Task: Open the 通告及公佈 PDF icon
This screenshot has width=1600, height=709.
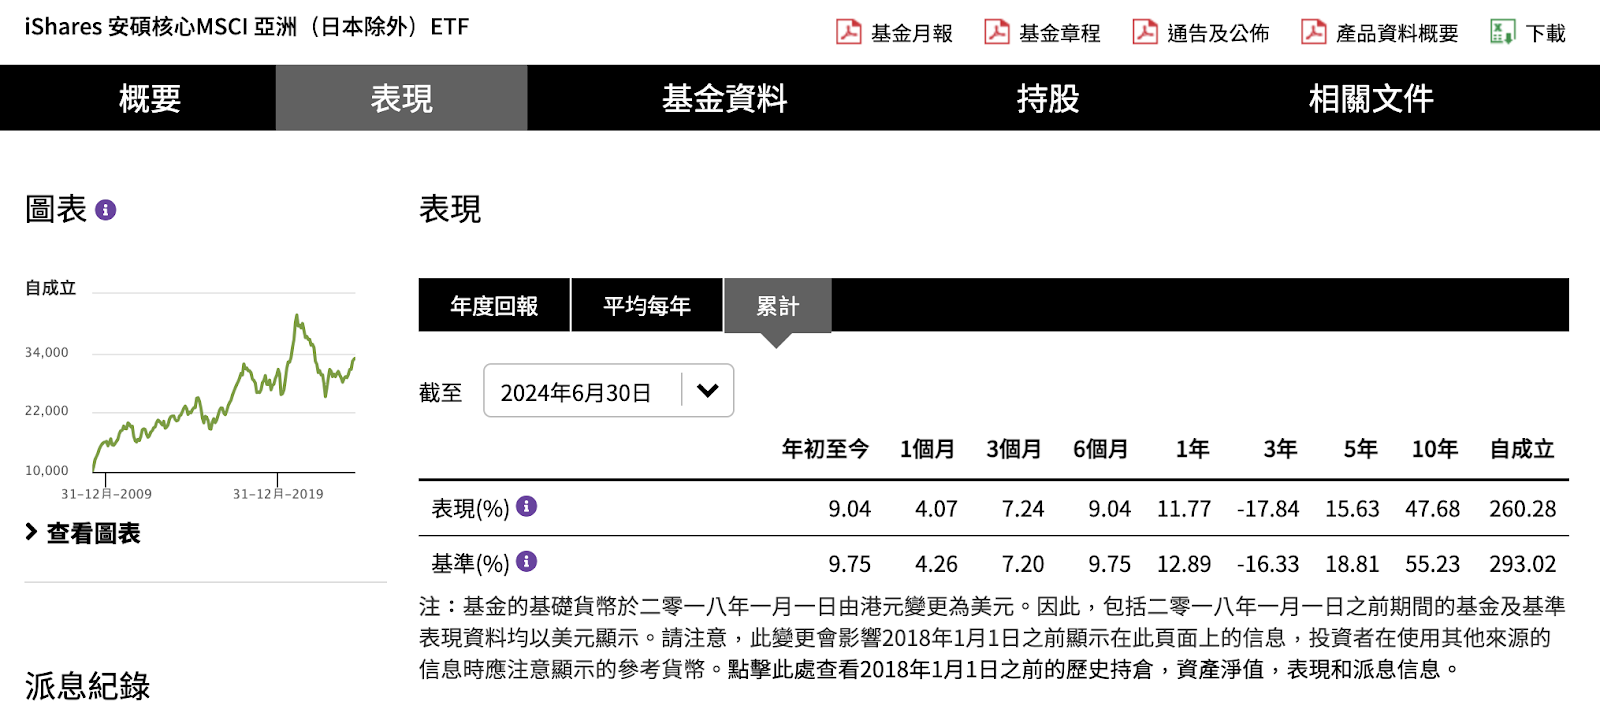Action: 1144,32
